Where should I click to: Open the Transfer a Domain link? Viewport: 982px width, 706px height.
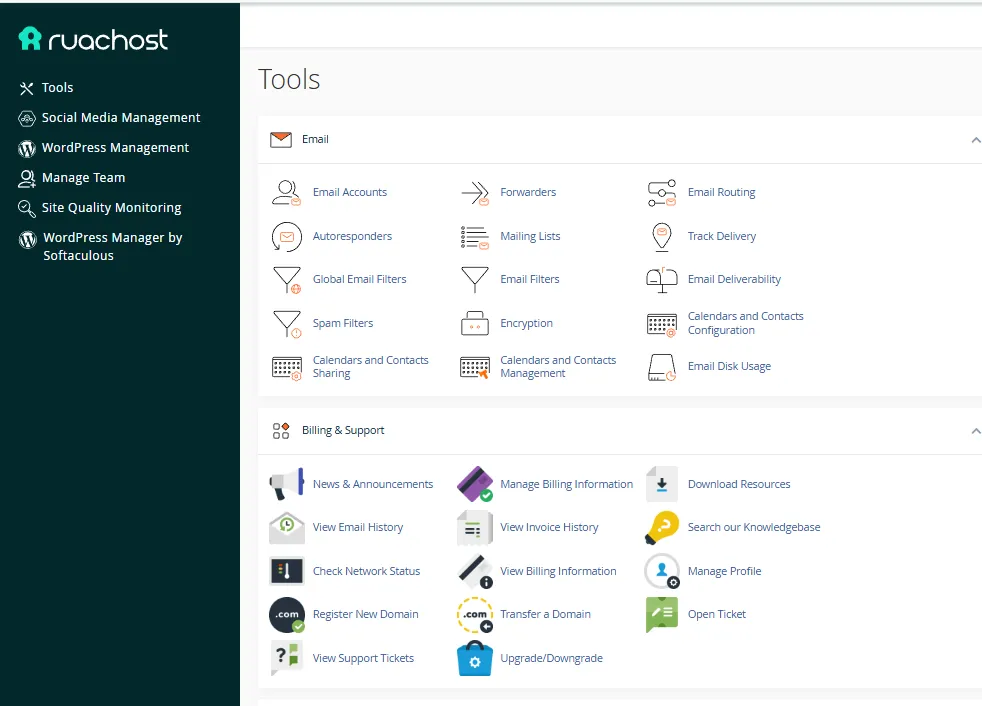(x=545, y=615)
